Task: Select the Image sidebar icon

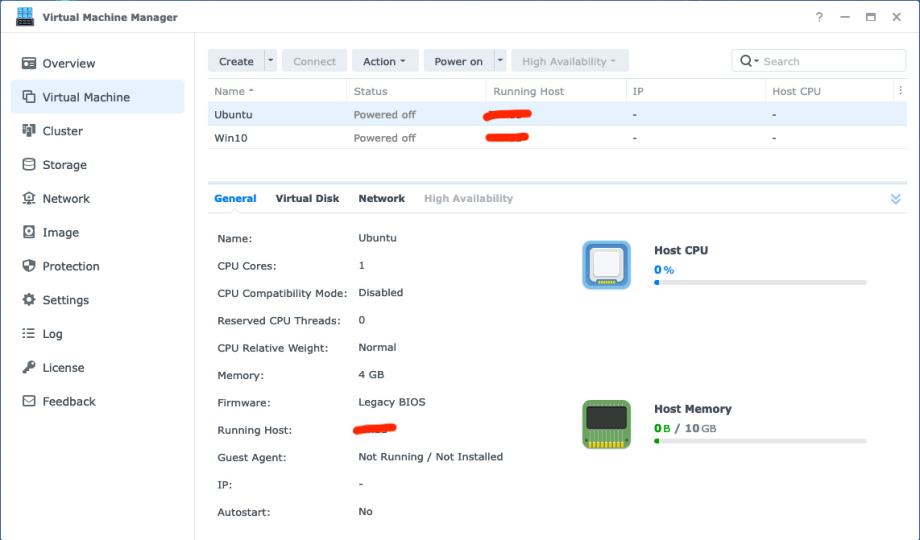Action: click(x=29, y=233)
